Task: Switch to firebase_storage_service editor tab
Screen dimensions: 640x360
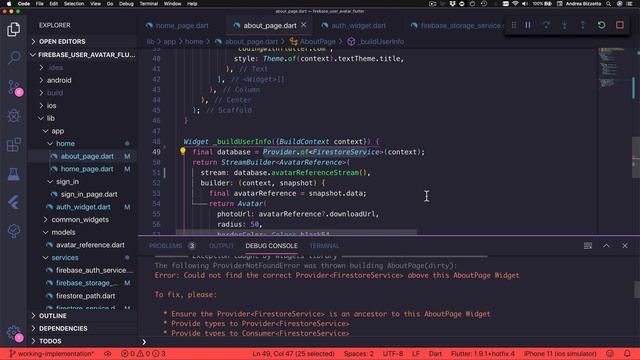Action: tap(456, 25)
